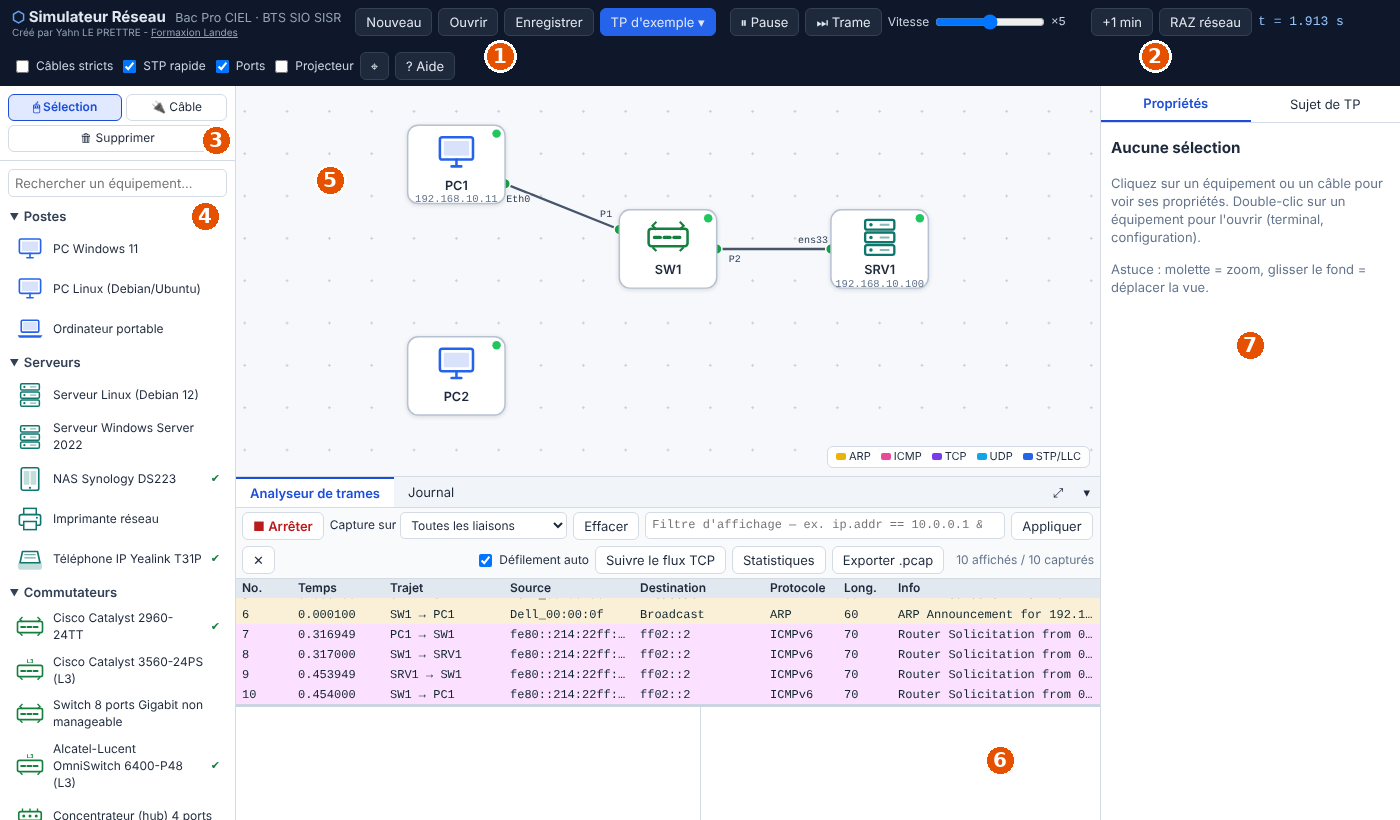Open the Capture sur Toutes les liaisons dropdown

click(x=483, y=526)
